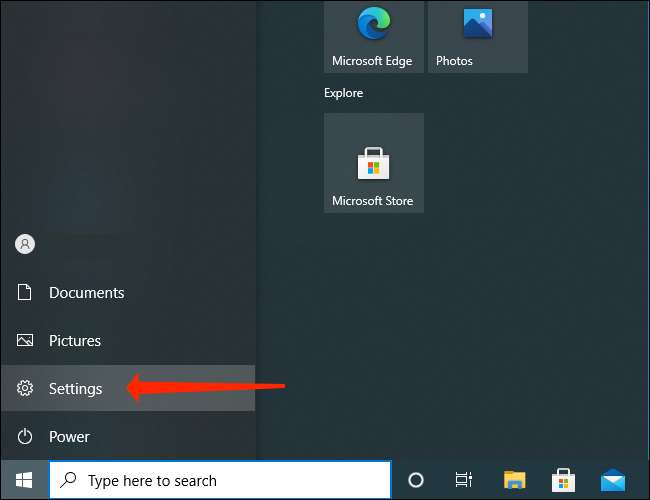Image resolution: width=650 pixels, height=500 pixels.
Task: Click the Pictures image icon
Action: [26, 341]
